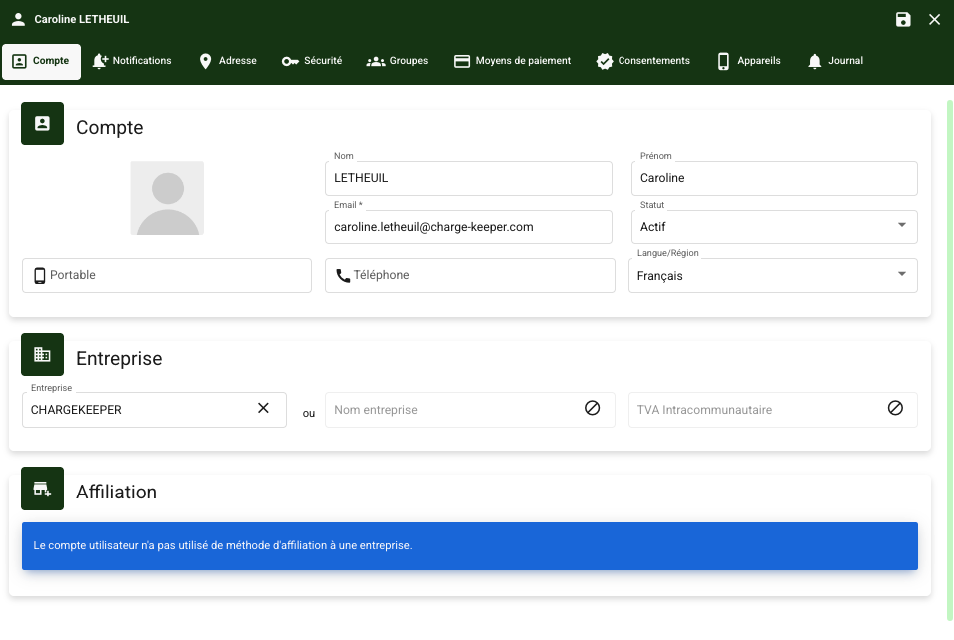Switch to the Notifications tab

pos(132,61)
